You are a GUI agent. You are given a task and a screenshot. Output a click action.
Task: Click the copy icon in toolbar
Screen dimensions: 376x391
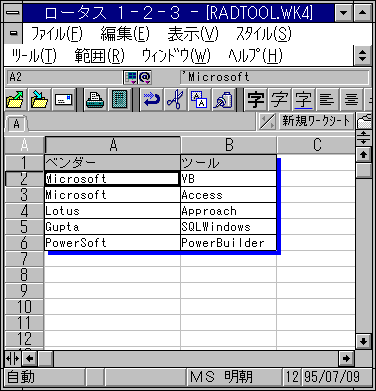tap(199, 100)
